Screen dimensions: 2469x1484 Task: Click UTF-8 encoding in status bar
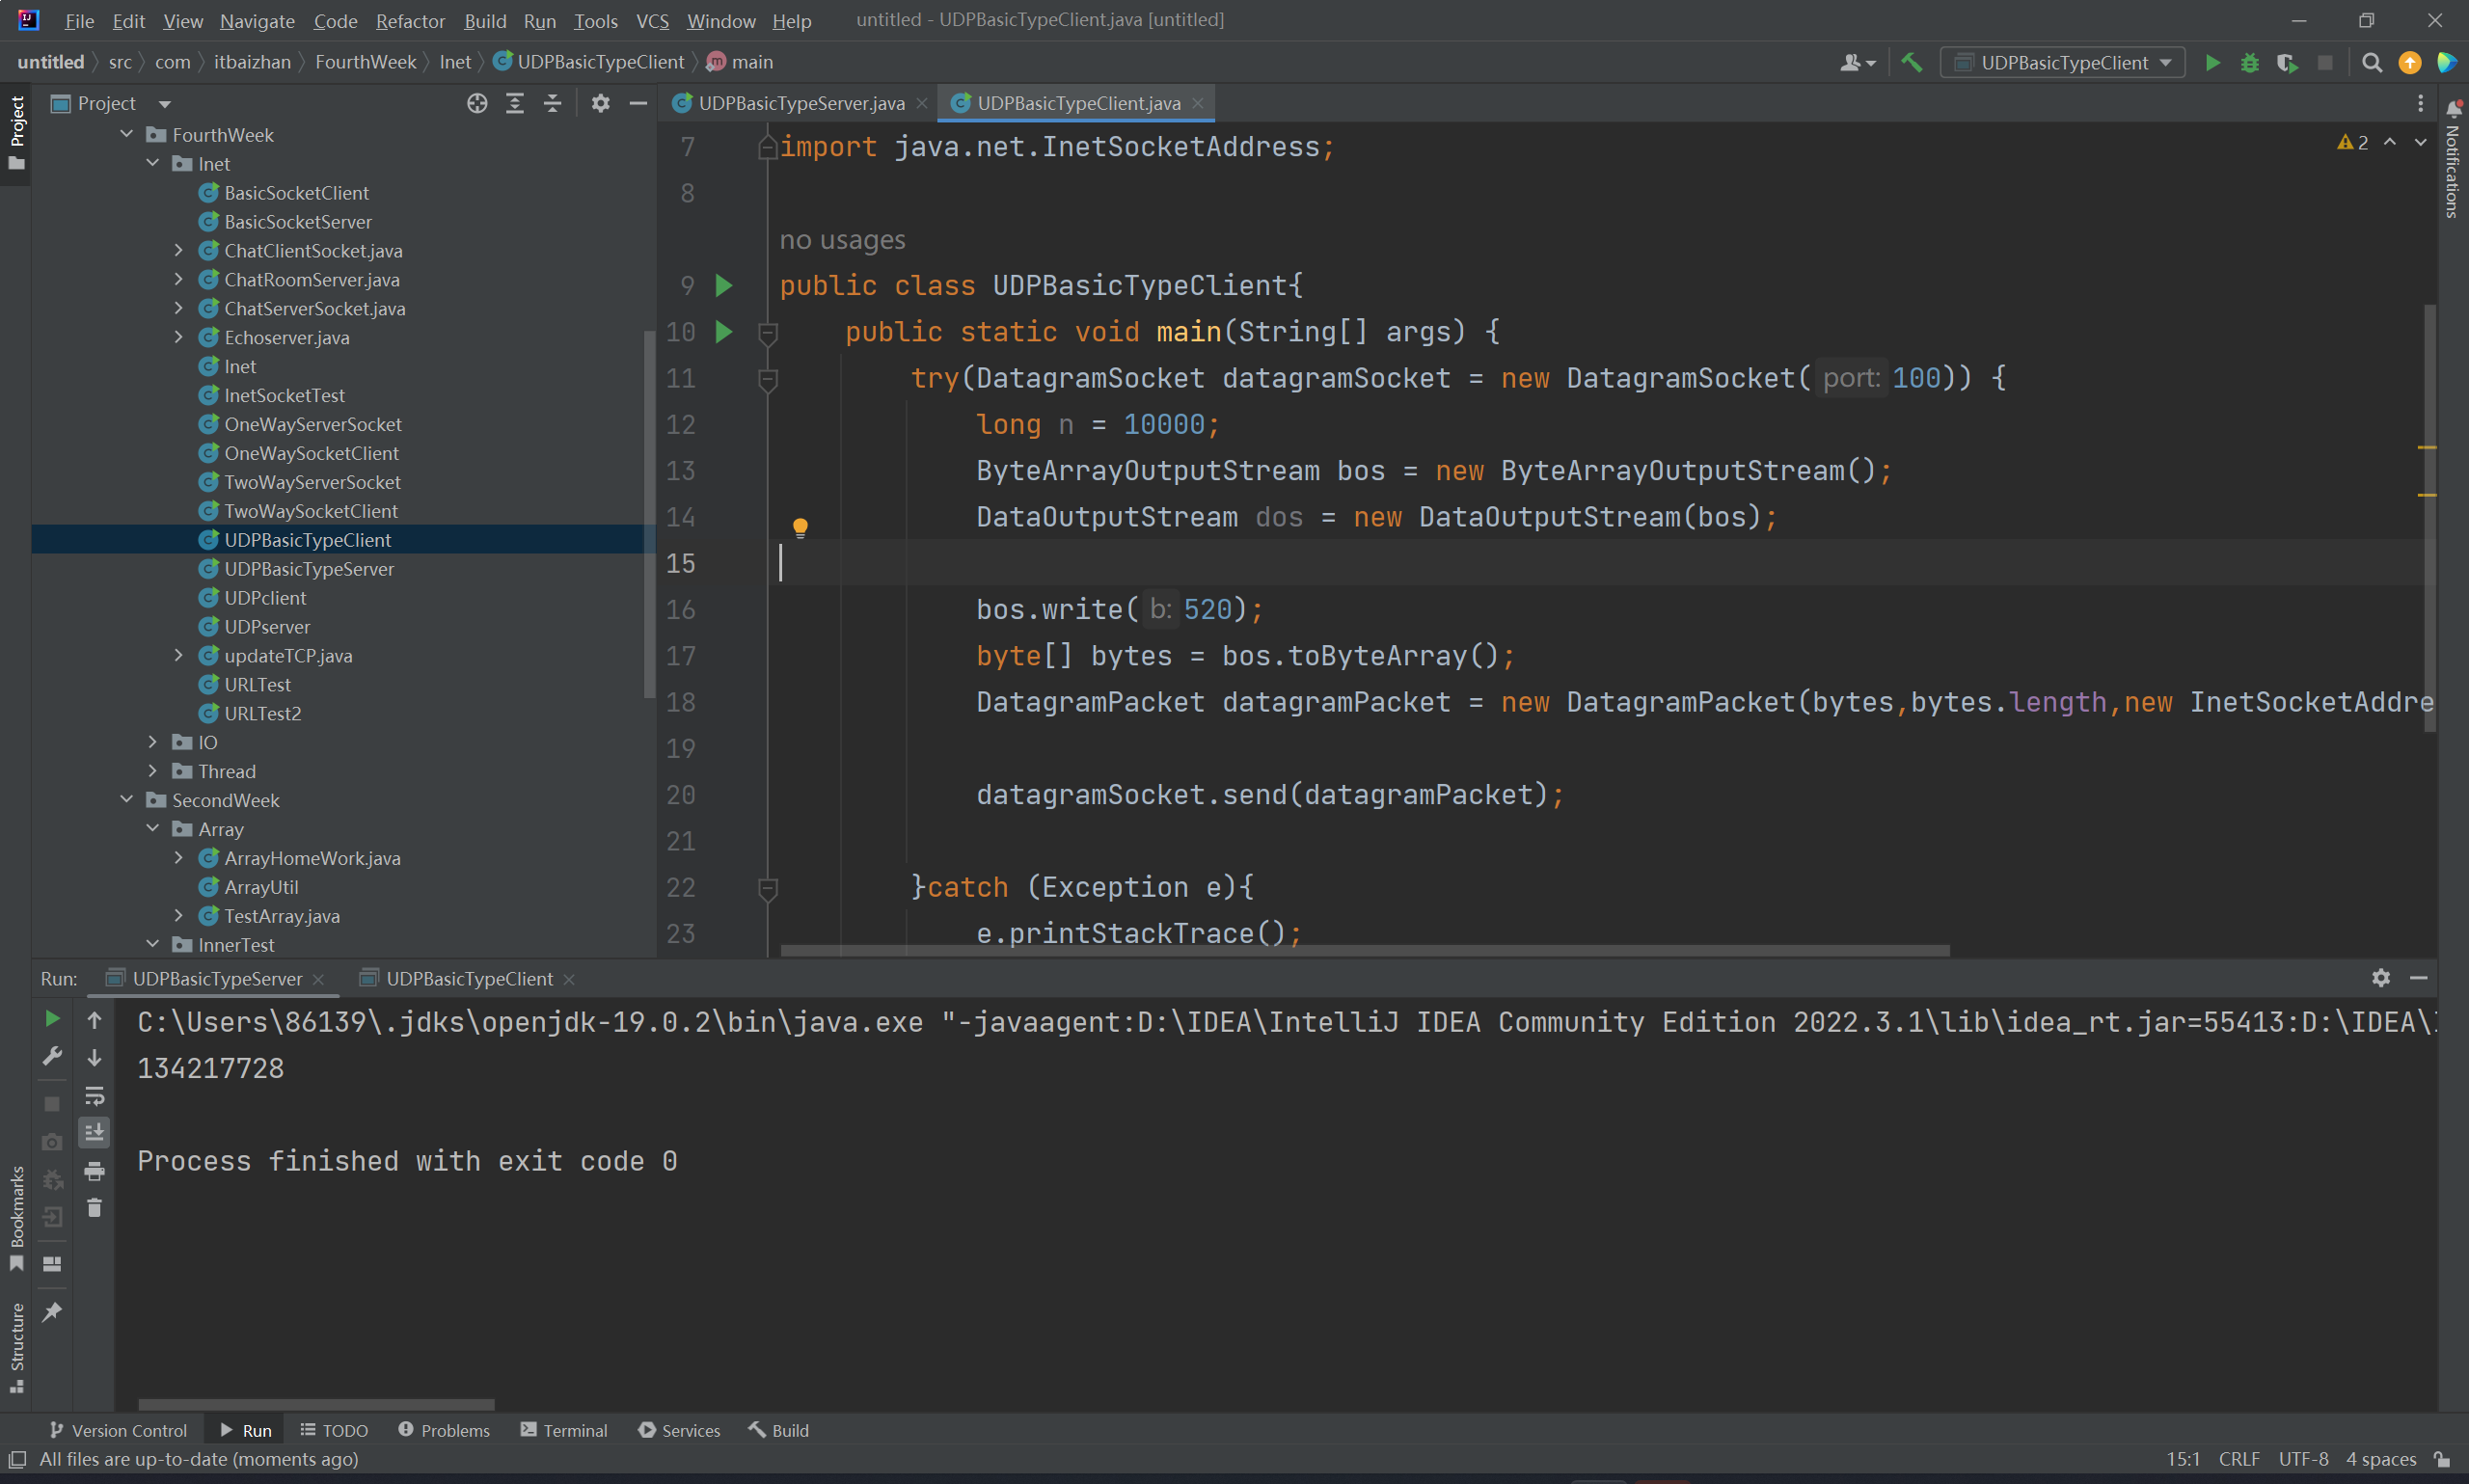(2303, 1459)
